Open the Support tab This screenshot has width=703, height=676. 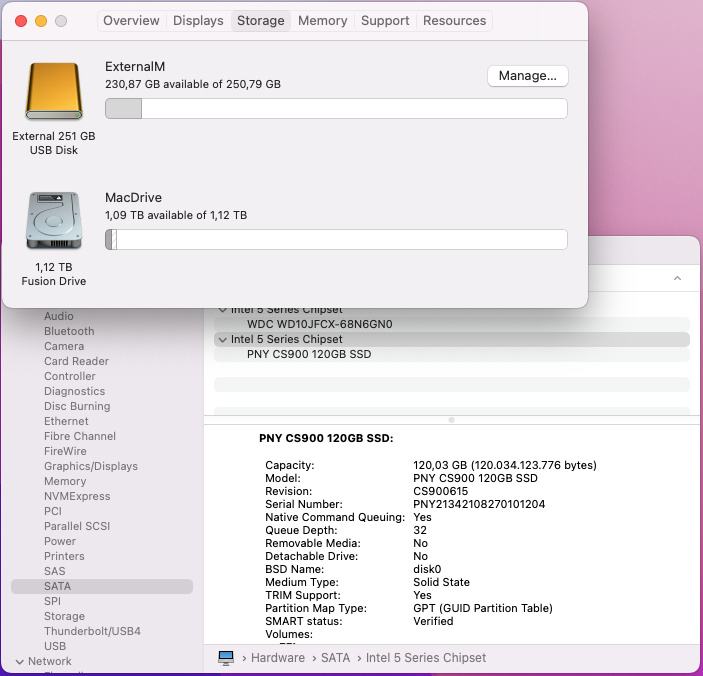(385, 21)
